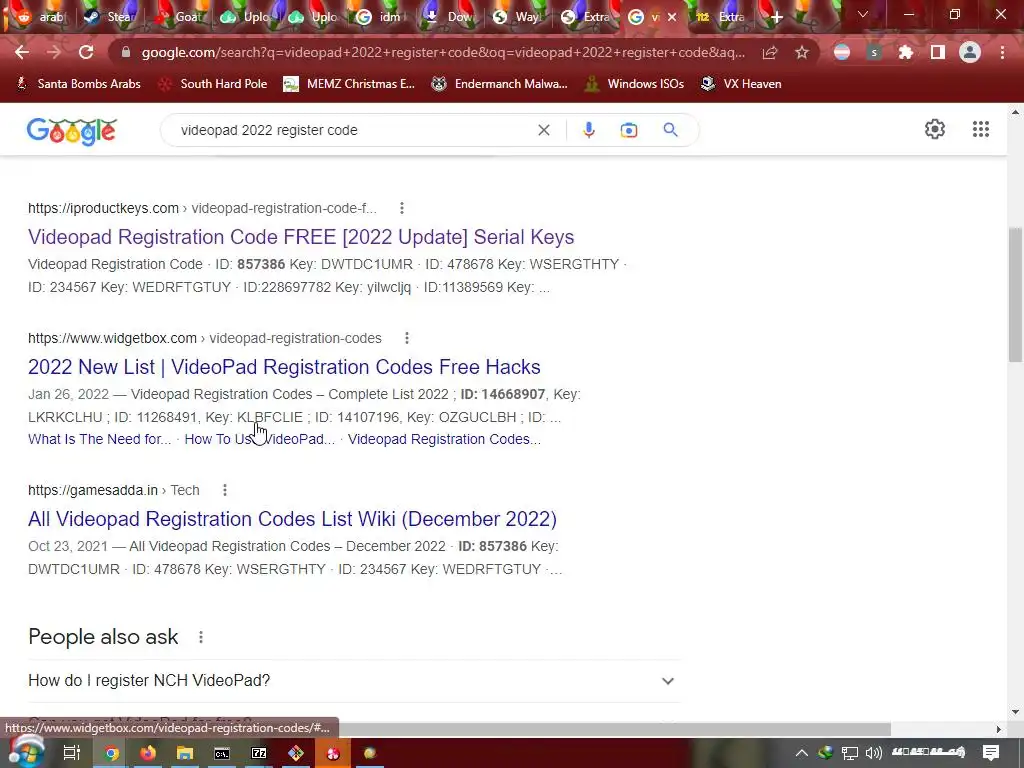Image resolution: width=1024 pixels, height=768 pixels.
Task: Open options for gamesadda.in result
Action: point(225,490)
